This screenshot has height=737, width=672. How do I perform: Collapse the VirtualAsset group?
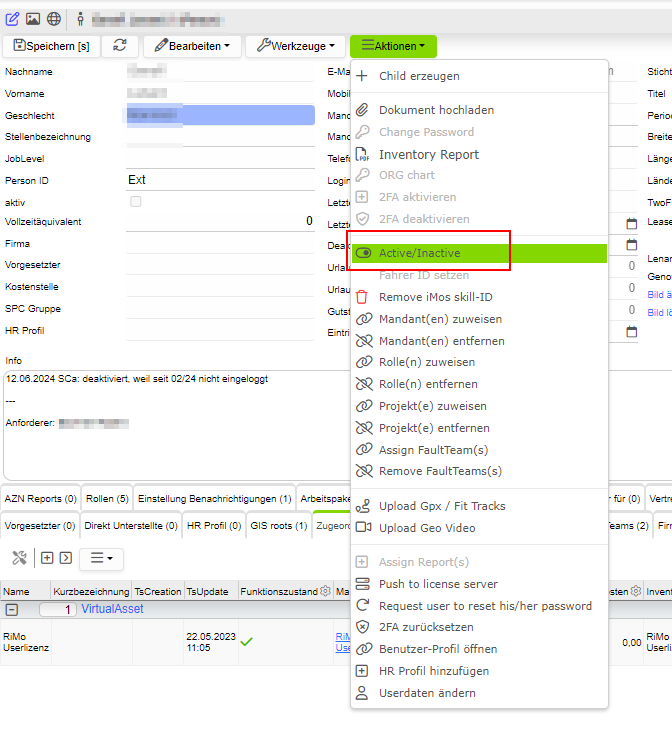click(x=12, y=610)
